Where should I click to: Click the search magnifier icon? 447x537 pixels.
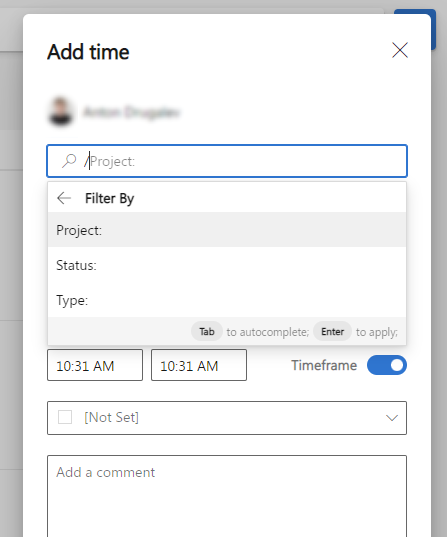[69, 161]
